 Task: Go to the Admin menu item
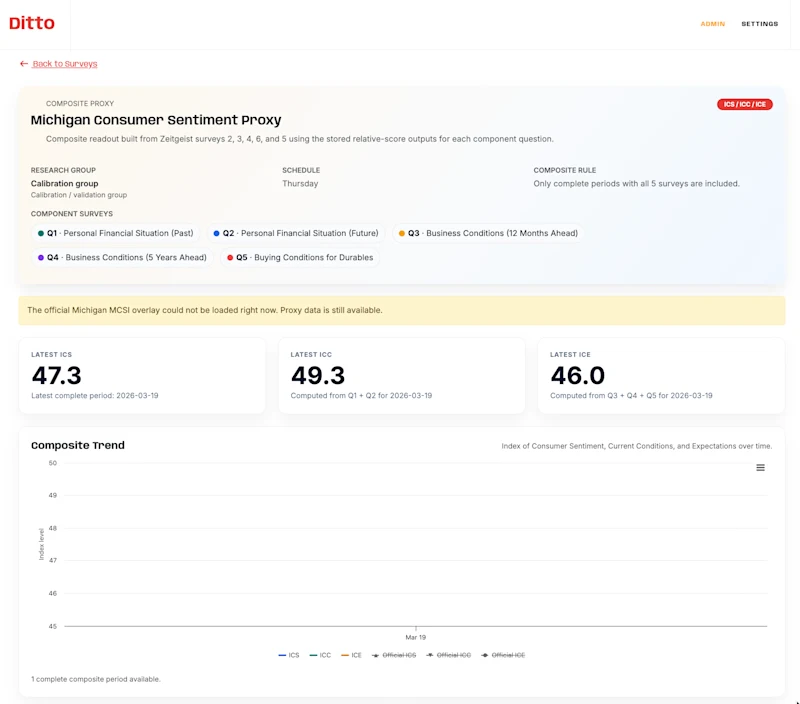point(712,24)
